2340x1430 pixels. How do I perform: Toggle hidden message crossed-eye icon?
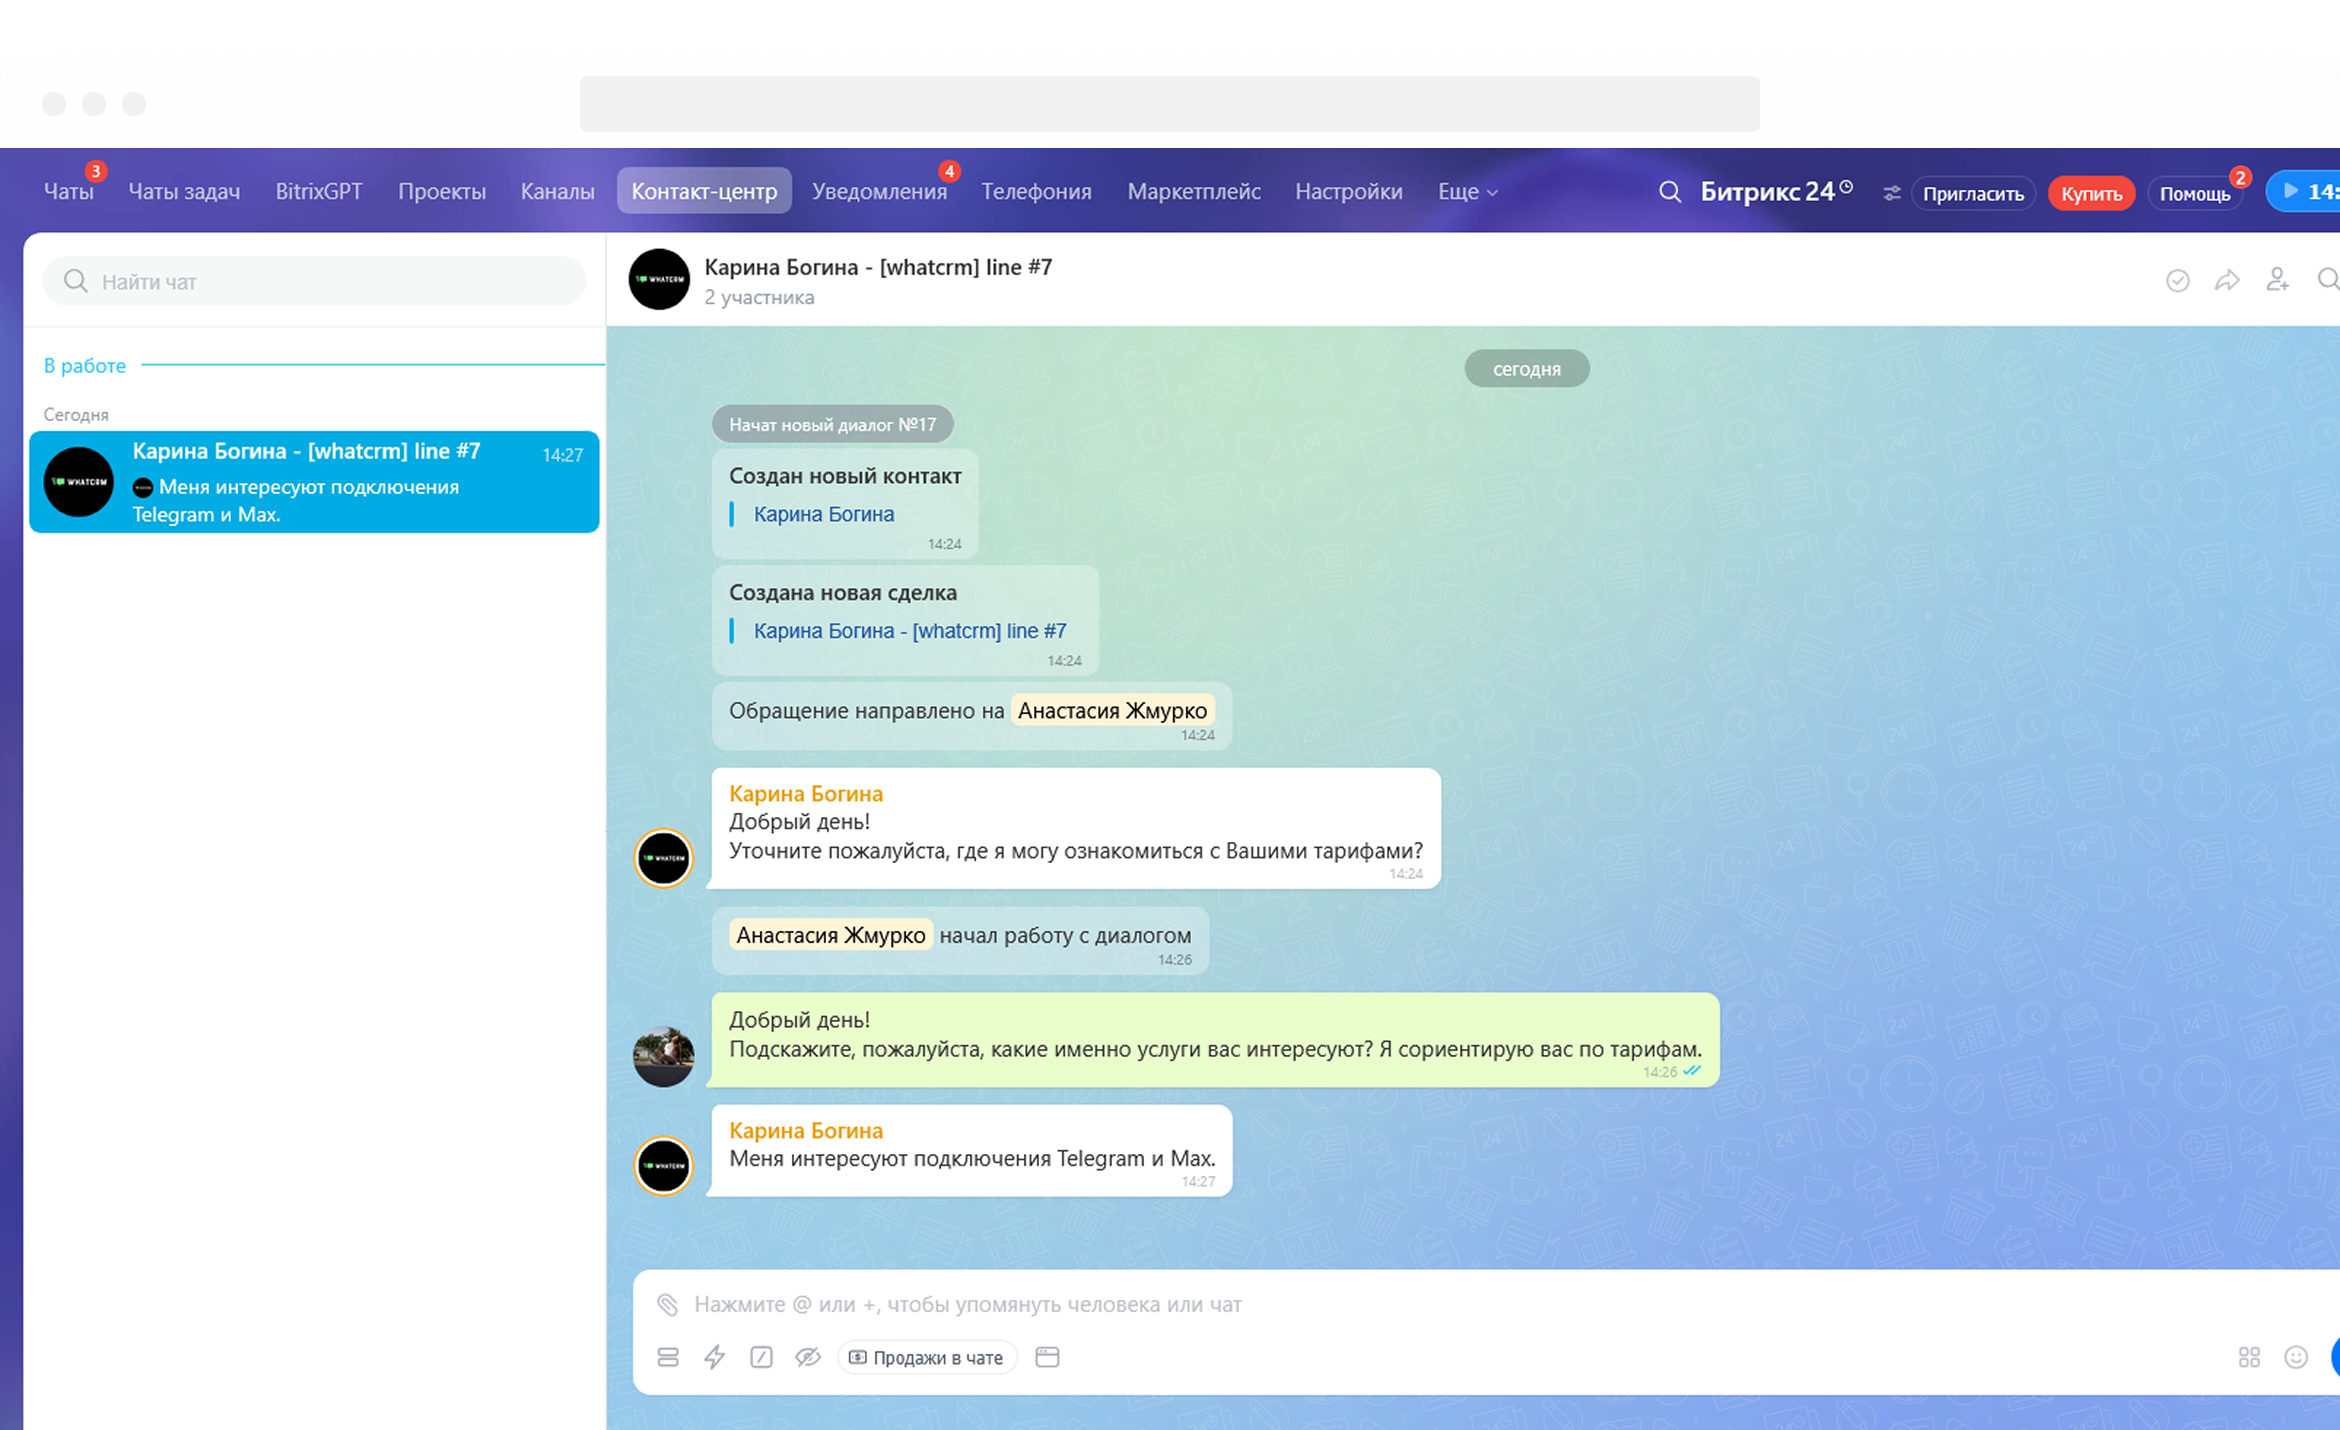coord(808,1357)
